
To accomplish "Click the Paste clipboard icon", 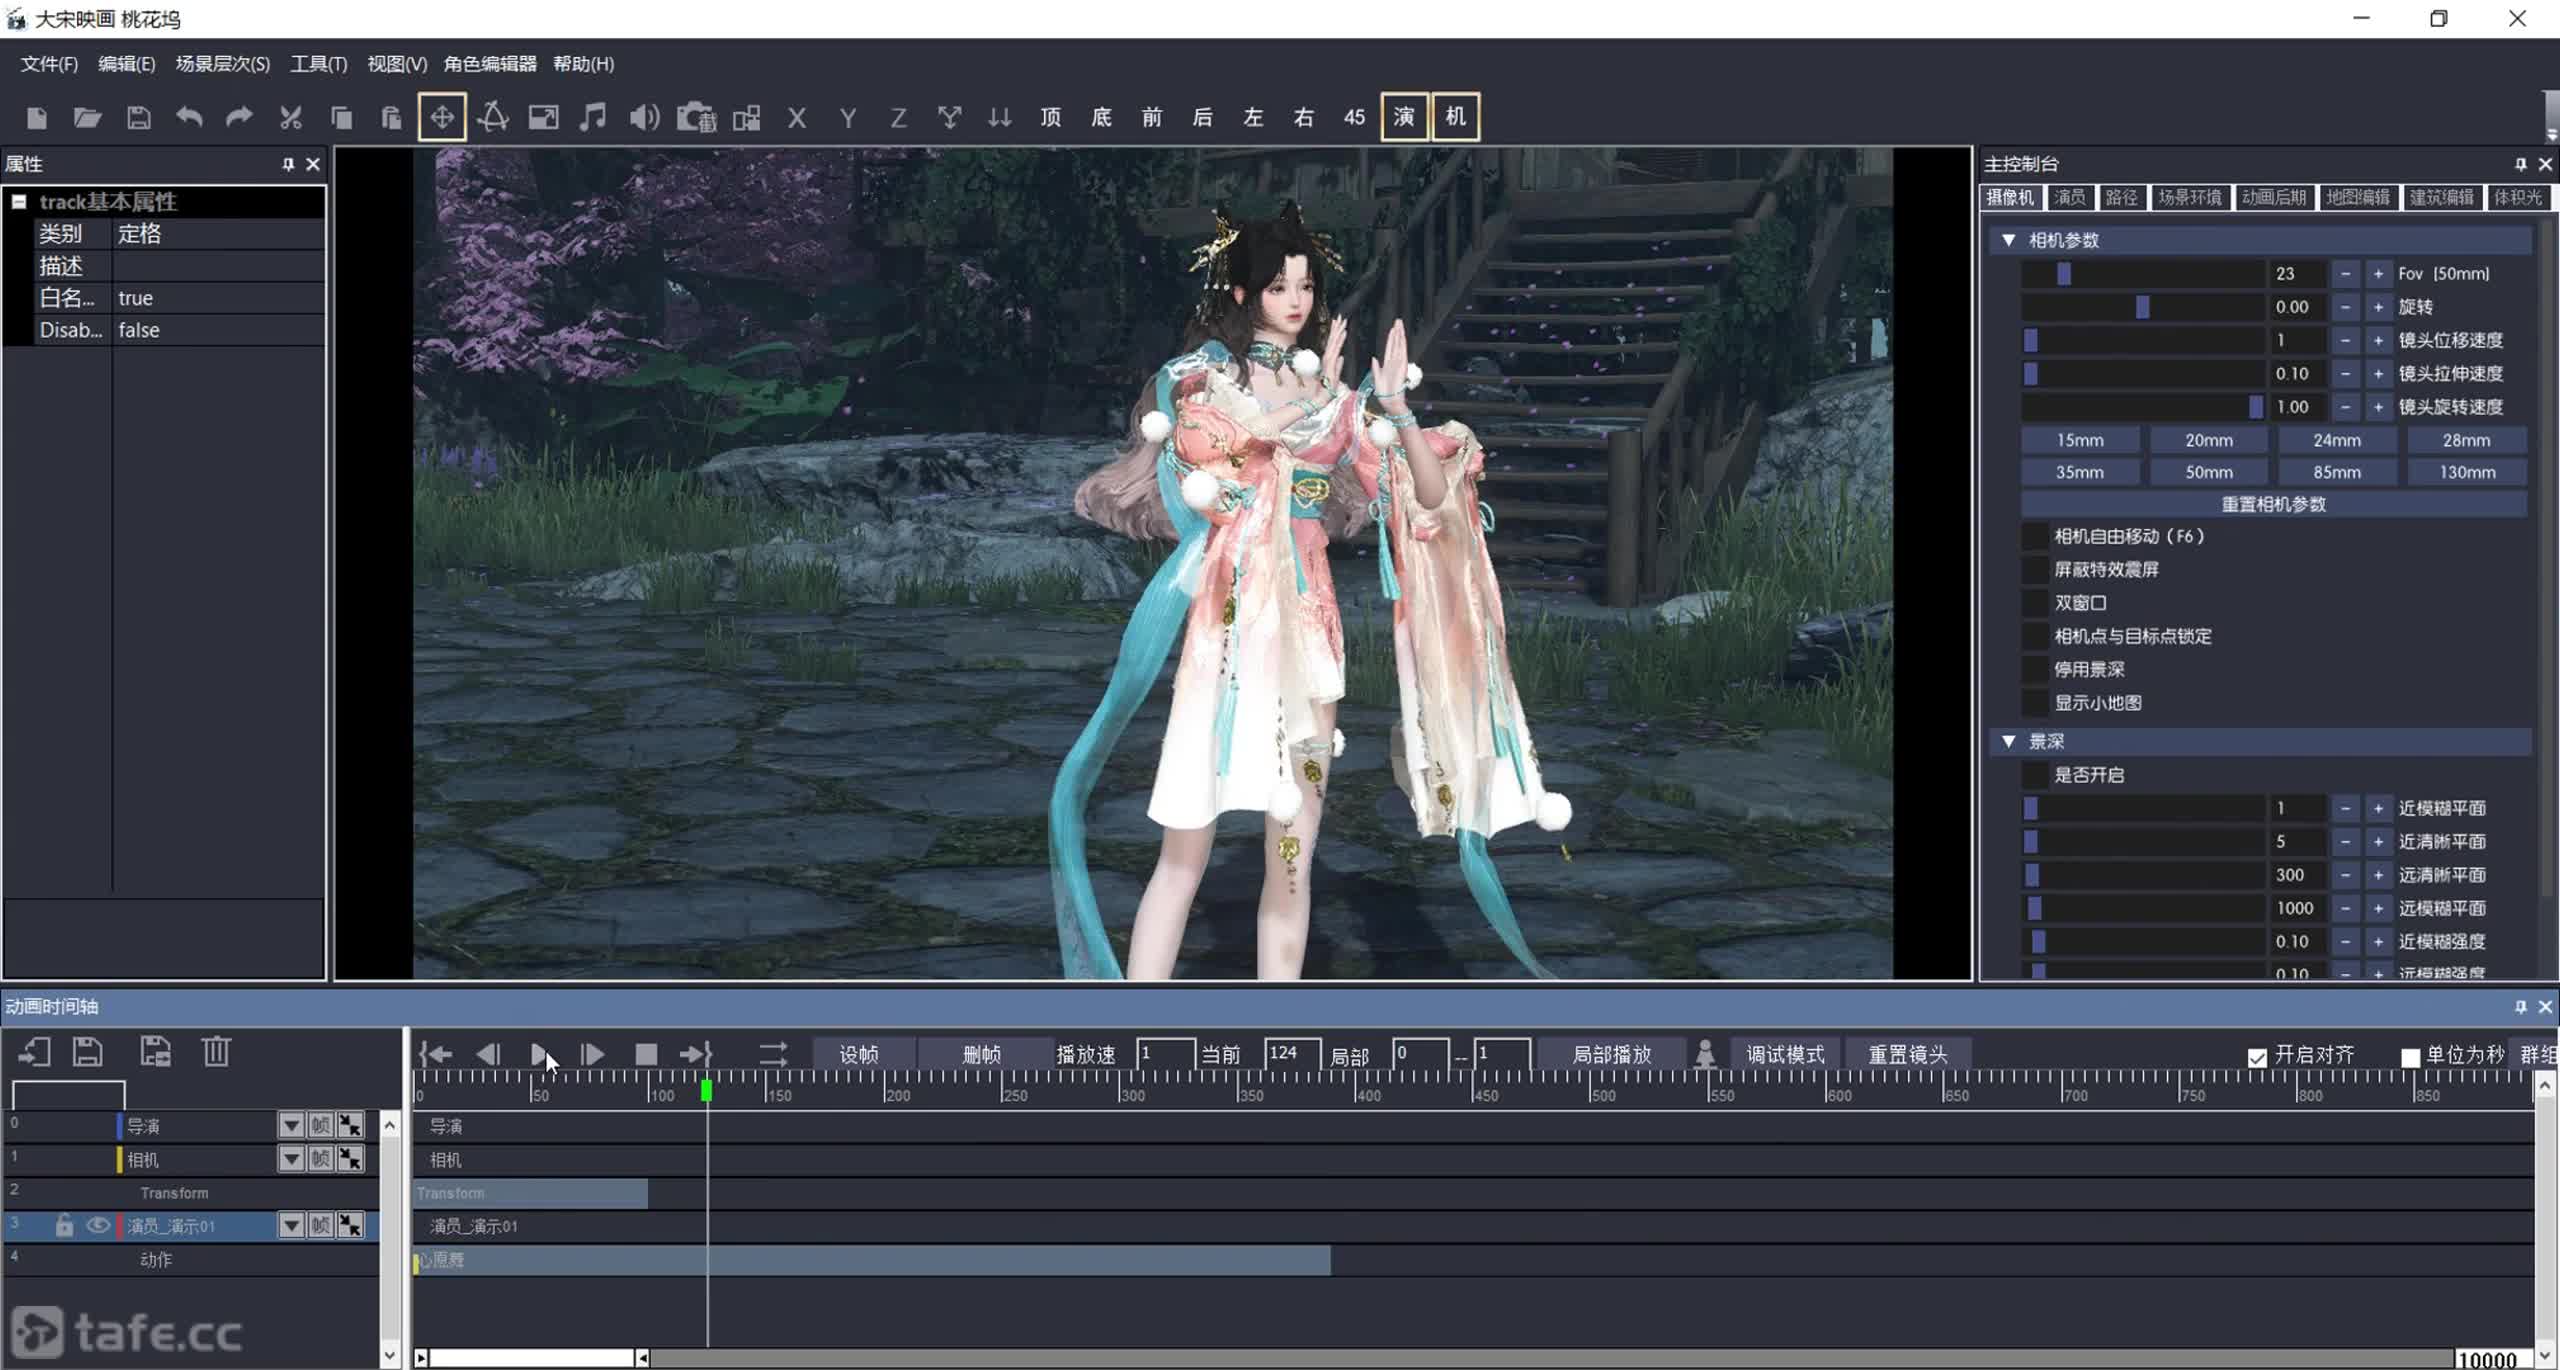I will [x=391, y=118].
